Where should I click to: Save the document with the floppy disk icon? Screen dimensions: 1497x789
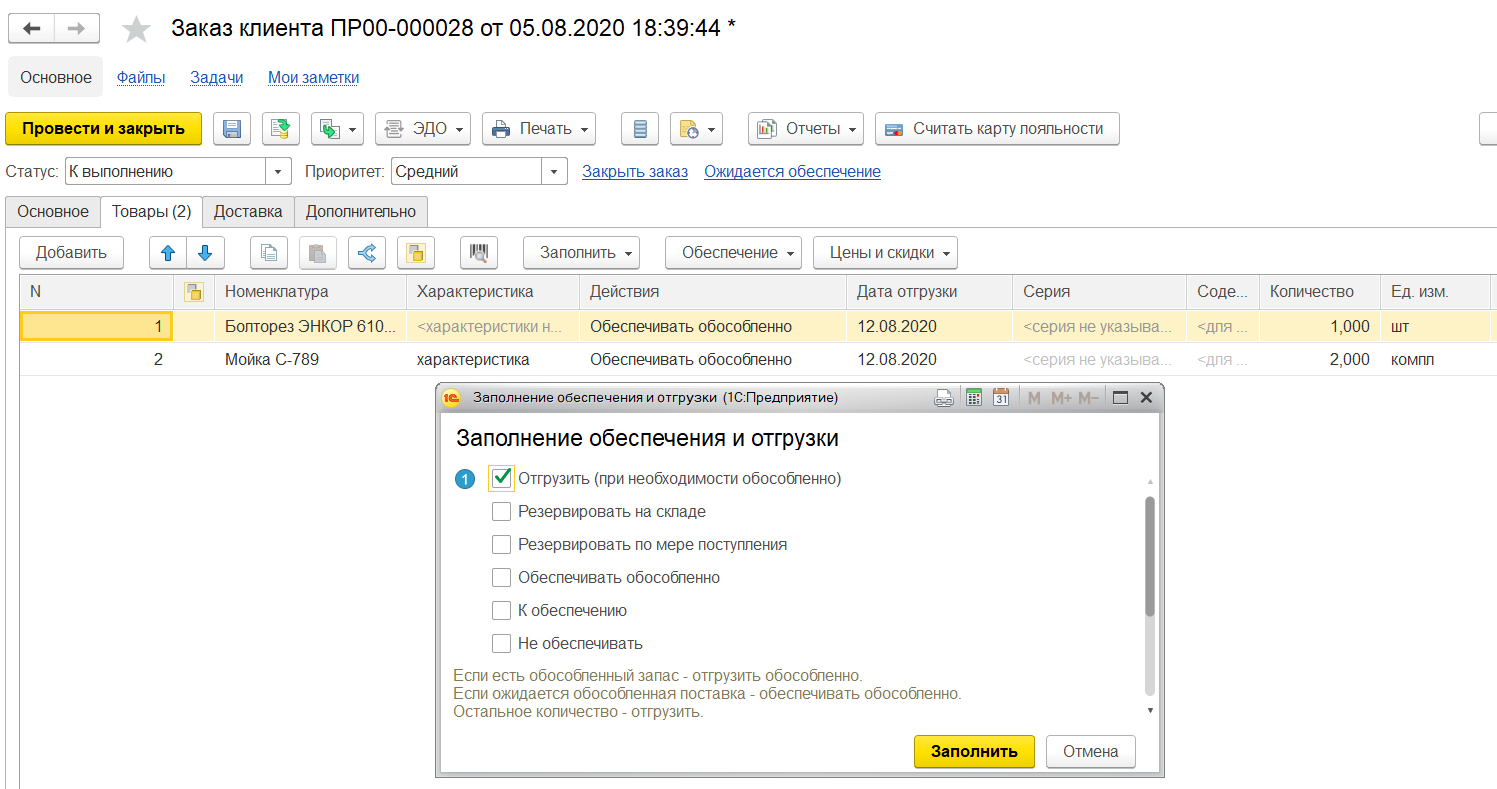[232, 129]
